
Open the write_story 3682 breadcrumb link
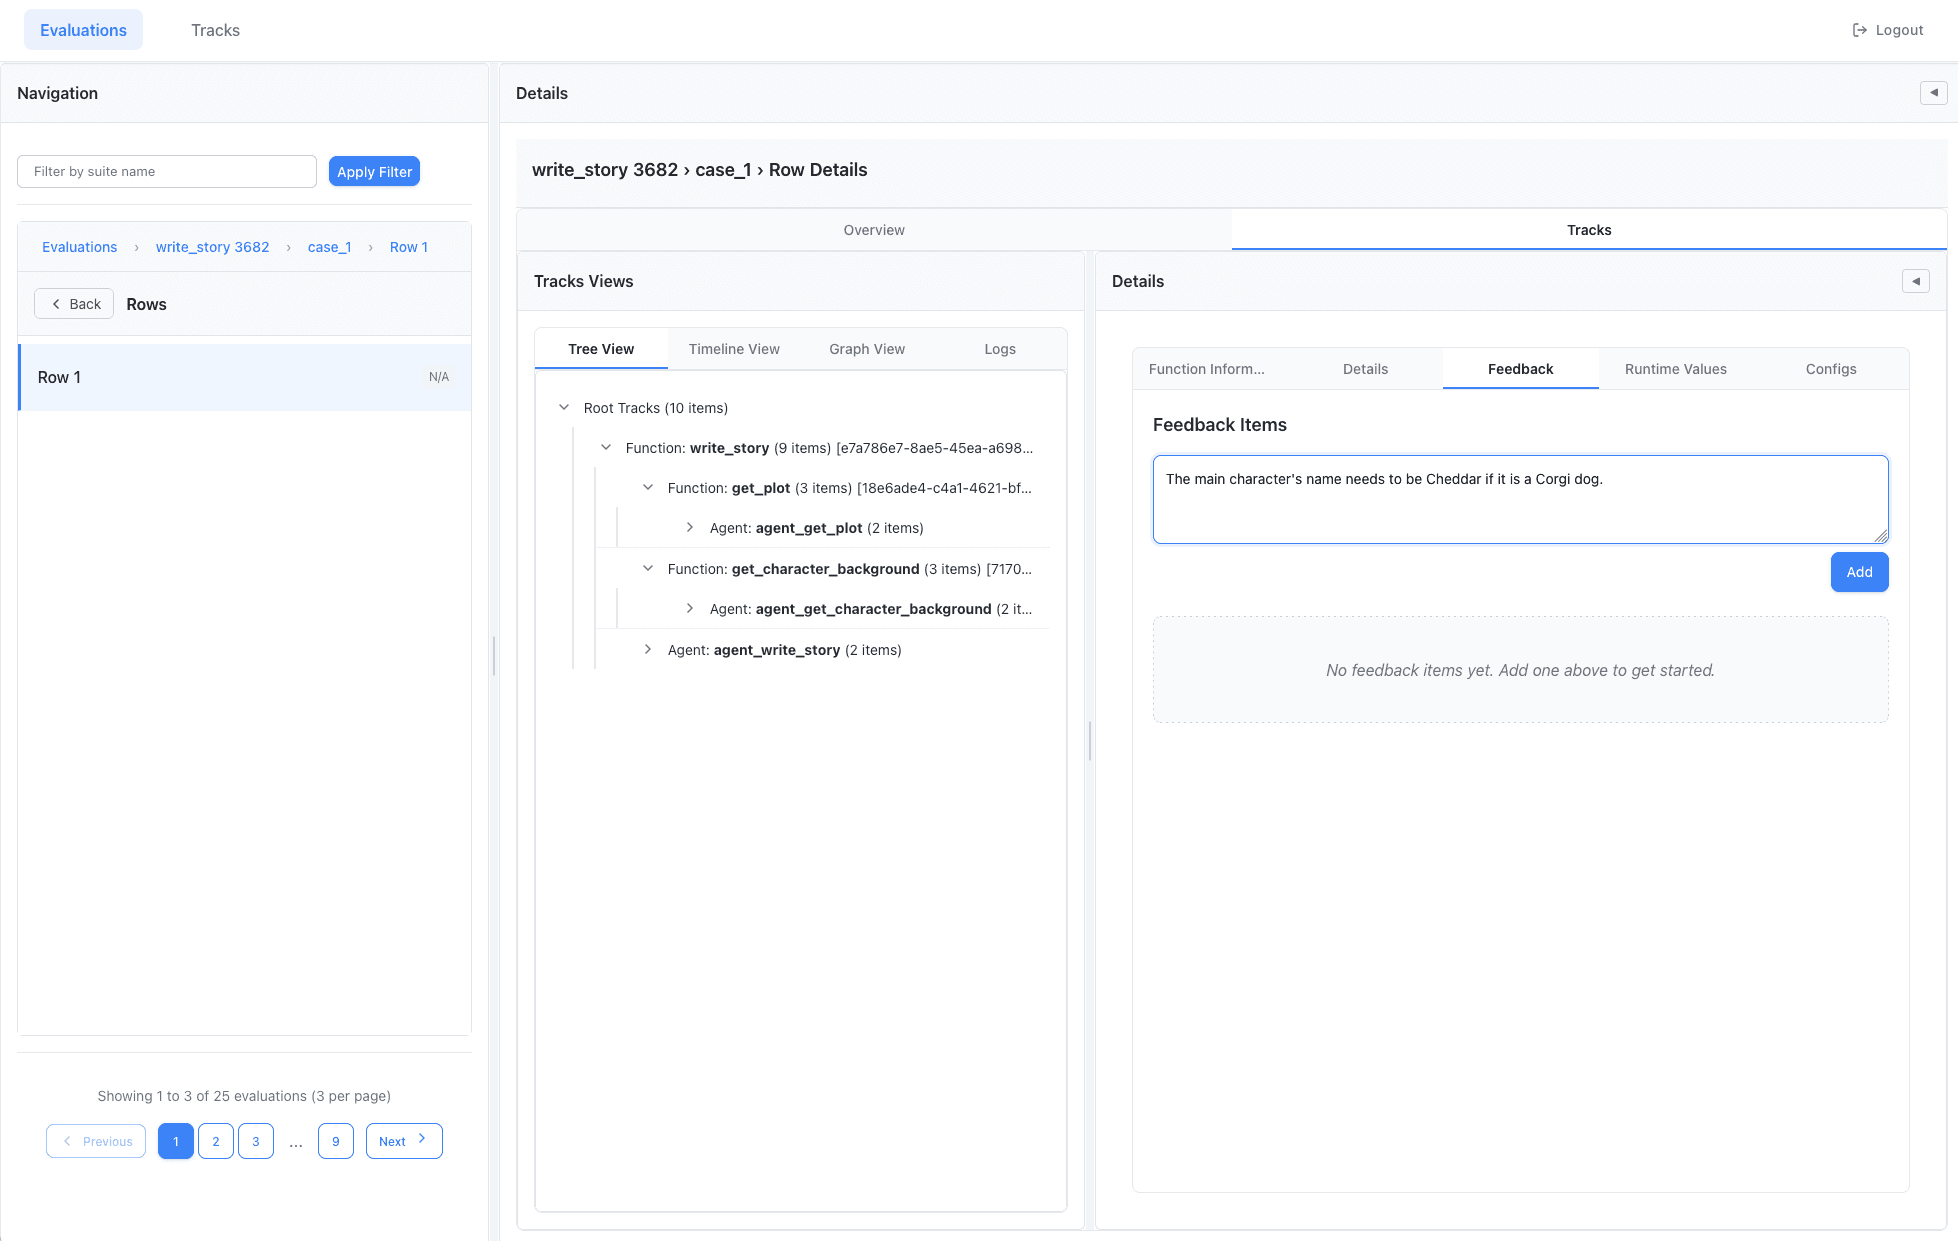click(212, 247)
